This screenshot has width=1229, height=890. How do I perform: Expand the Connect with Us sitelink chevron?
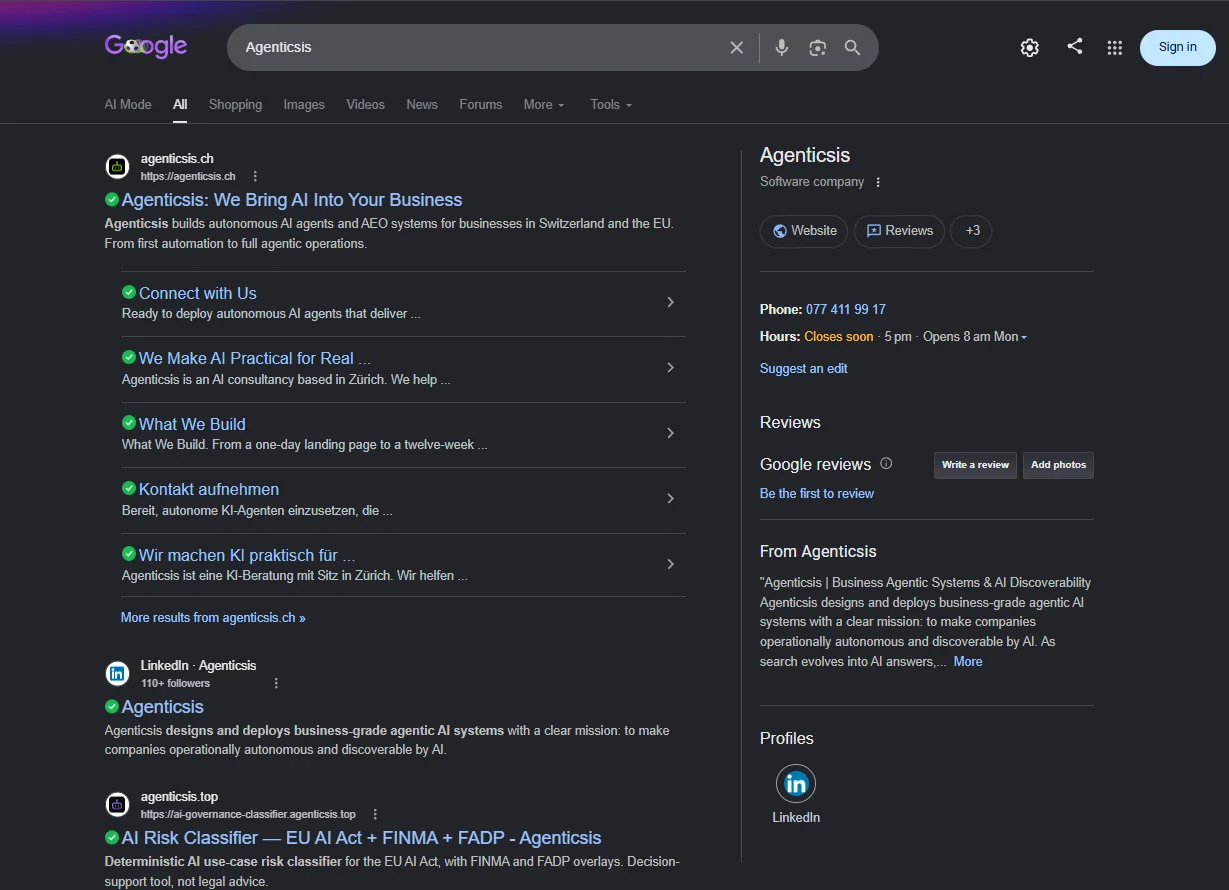coord(670,302)
